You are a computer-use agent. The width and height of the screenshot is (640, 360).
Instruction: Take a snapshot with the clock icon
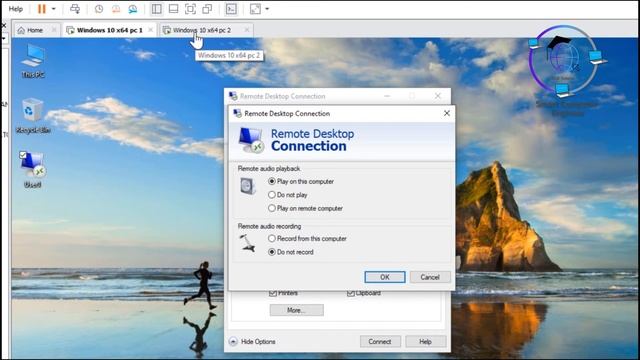[x=99, y=9]
